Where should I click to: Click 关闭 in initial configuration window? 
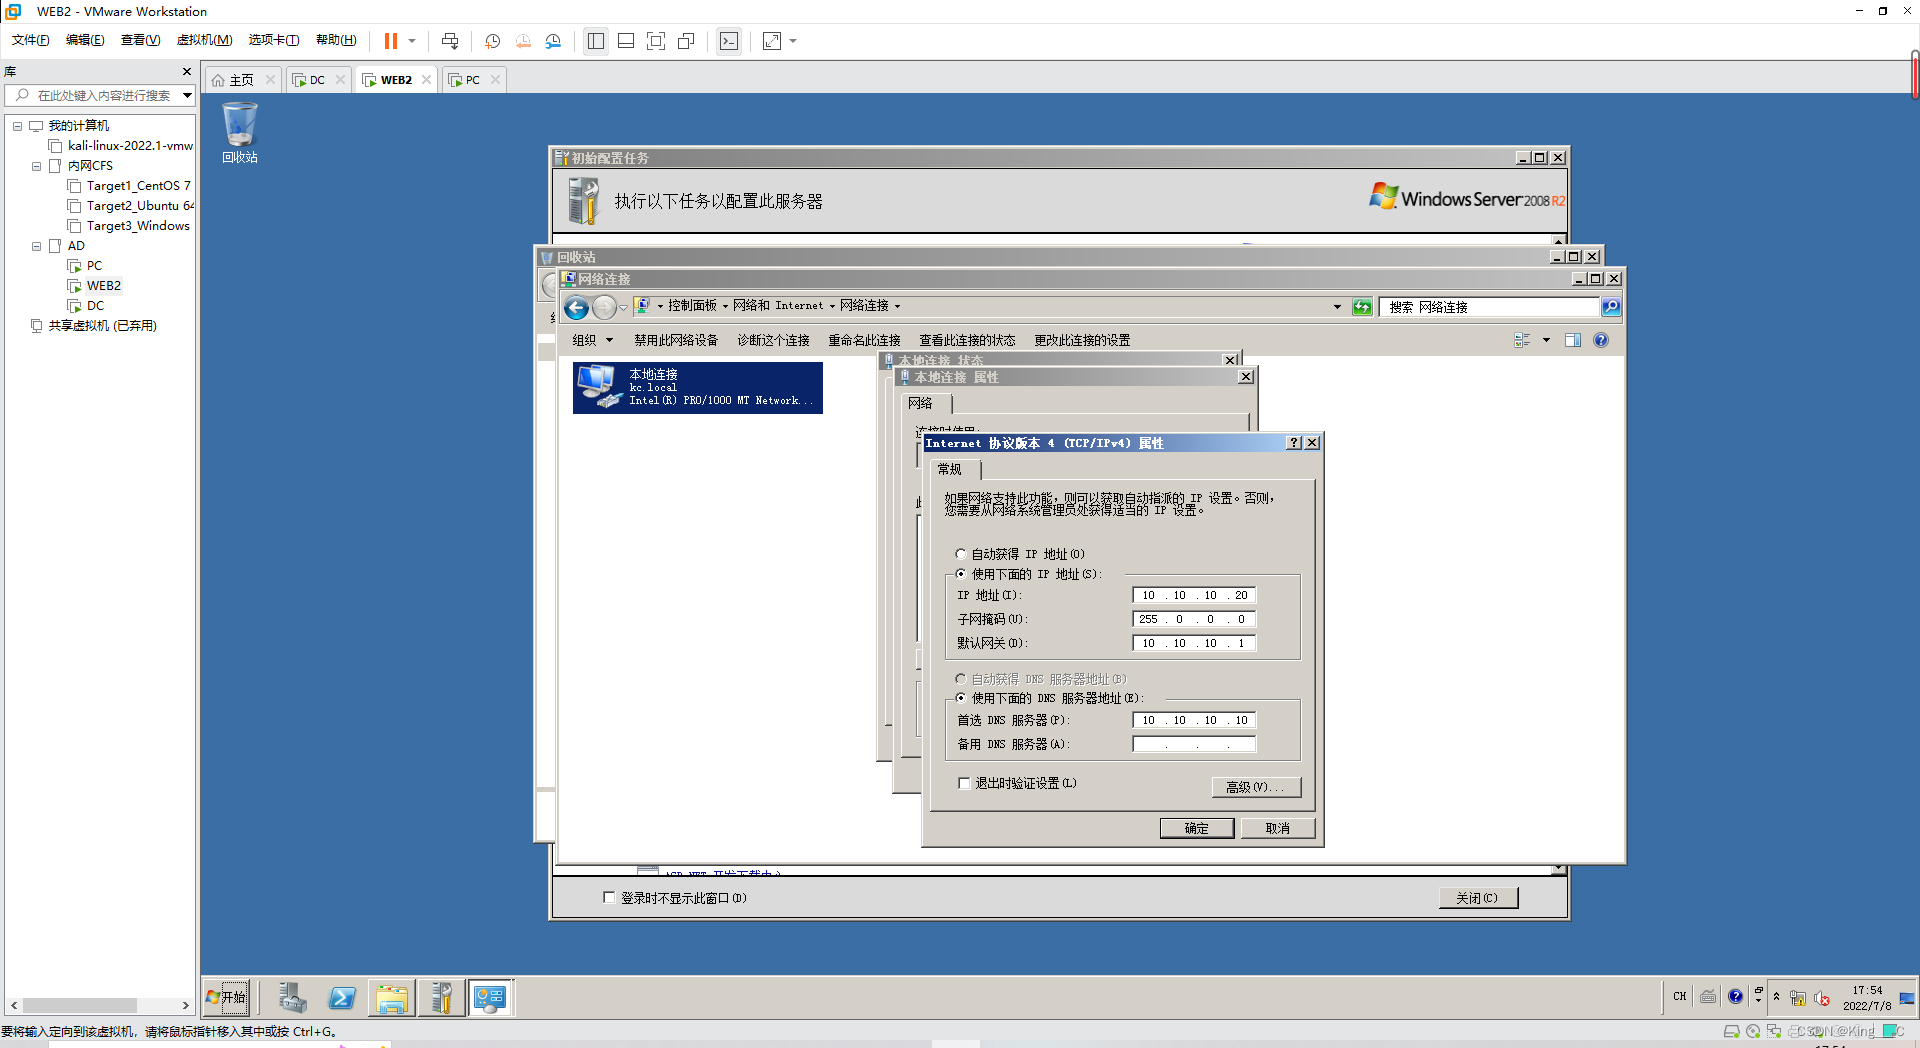click(1478, 898)
